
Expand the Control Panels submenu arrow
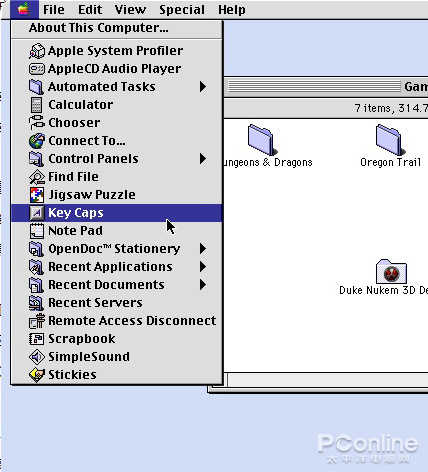[x=203, y=159]
